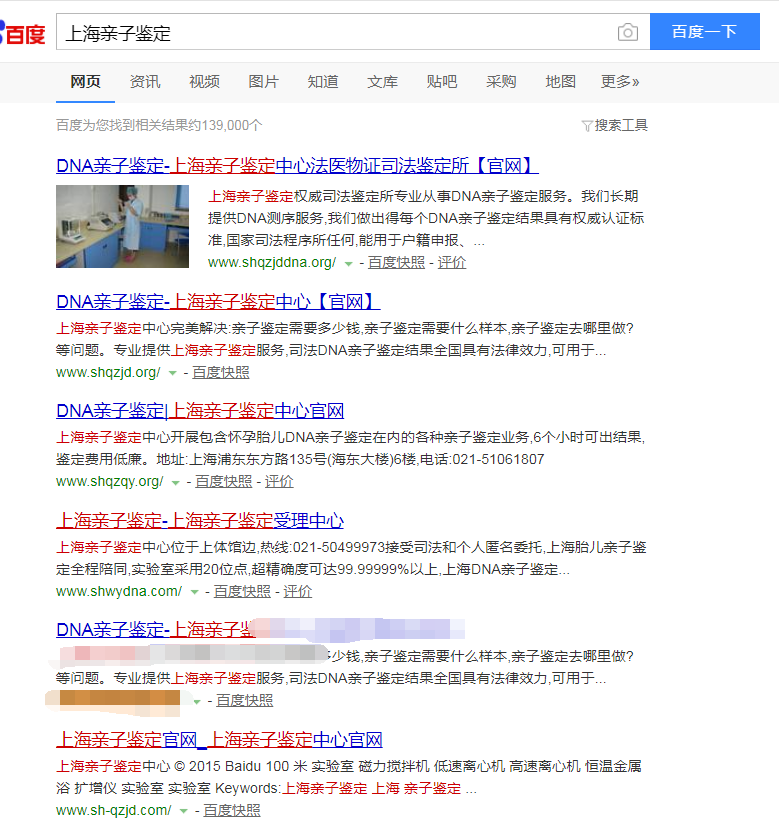Click snippet text mentioning 2015 Baidu 100 米 实验室
The width and height of the screenshot is (779, 827).
click(x=349, y=777)
